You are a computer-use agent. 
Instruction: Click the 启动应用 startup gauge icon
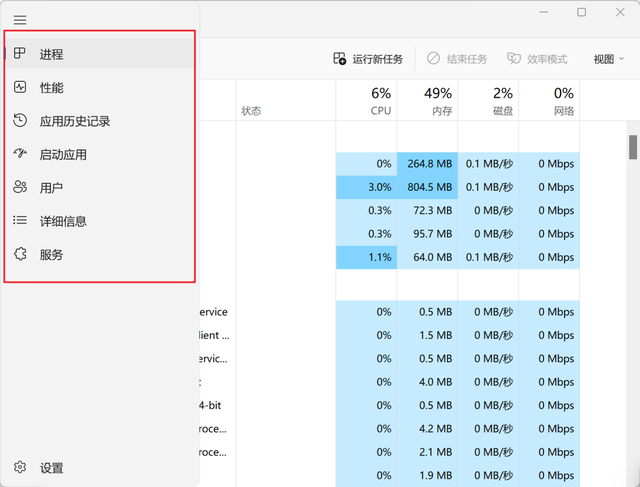pos(20,153)
